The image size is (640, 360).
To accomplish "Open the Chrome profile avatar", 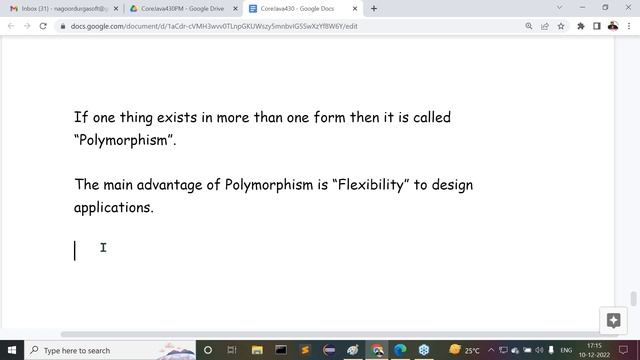I will (613, 26).
